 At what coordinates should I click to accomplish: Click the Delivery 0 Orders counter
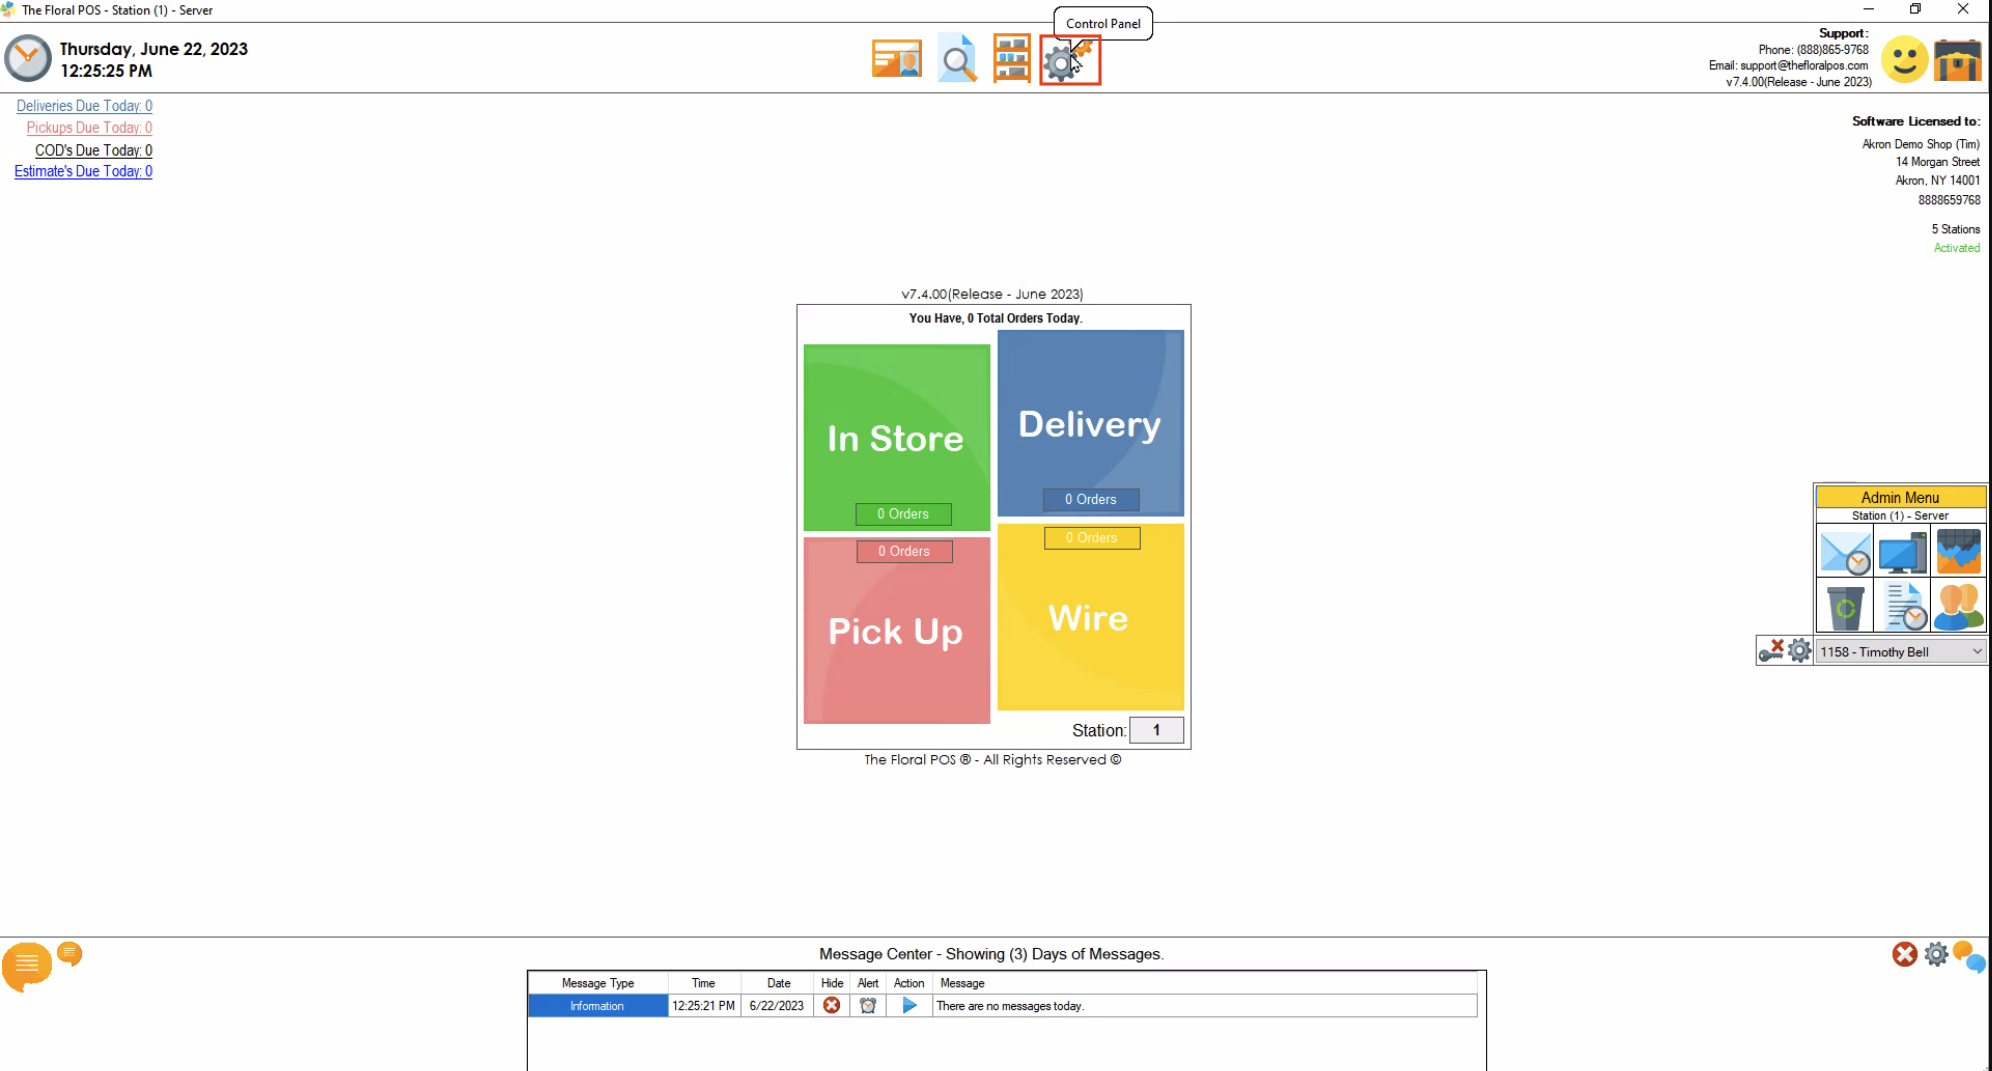(x=1090, y=499)
